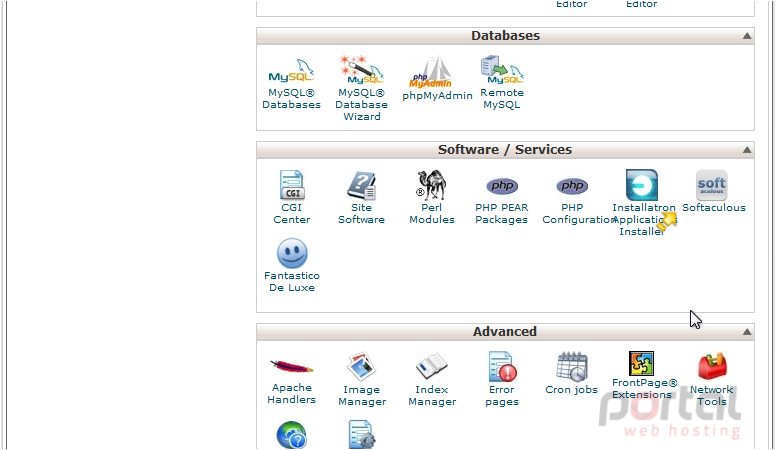The width and height of the screenshot is (776, 450).
Task: Collapse the Databases section
Action: pos(747,36)
